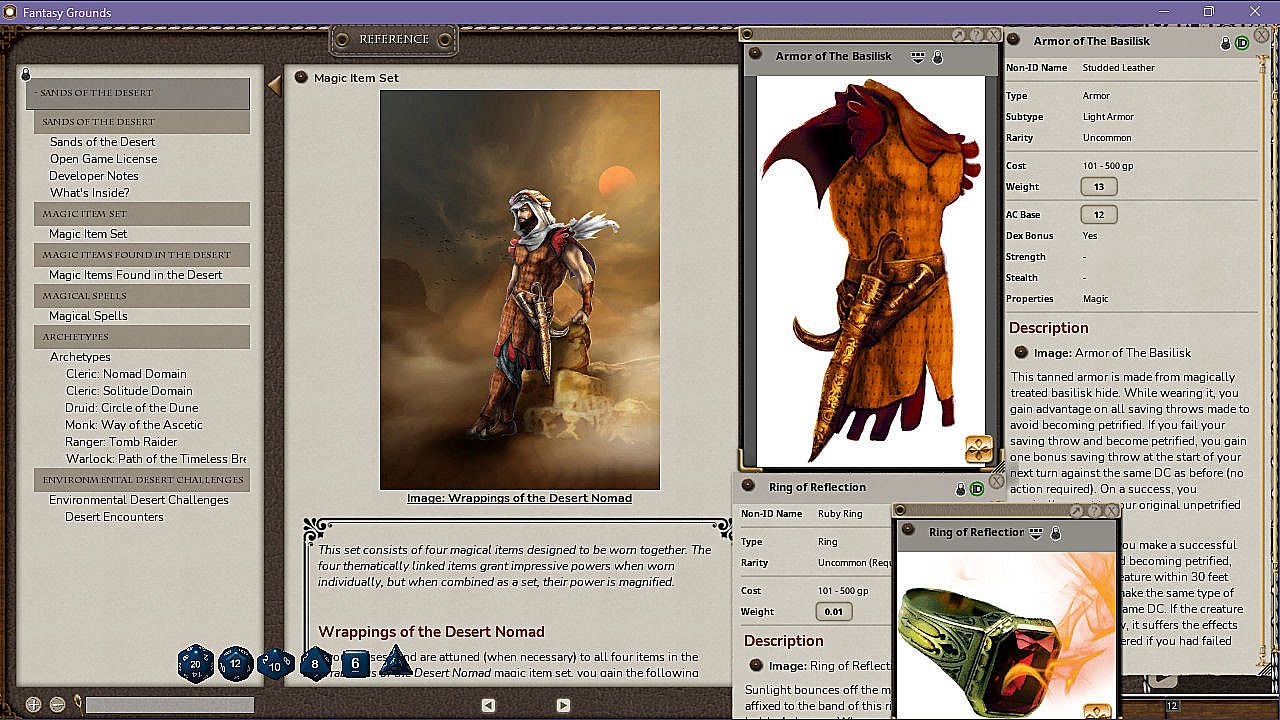
Task: Collapse ENVIRONMENTAL DESERT CHALLENGES header
Action: (142, 480)
